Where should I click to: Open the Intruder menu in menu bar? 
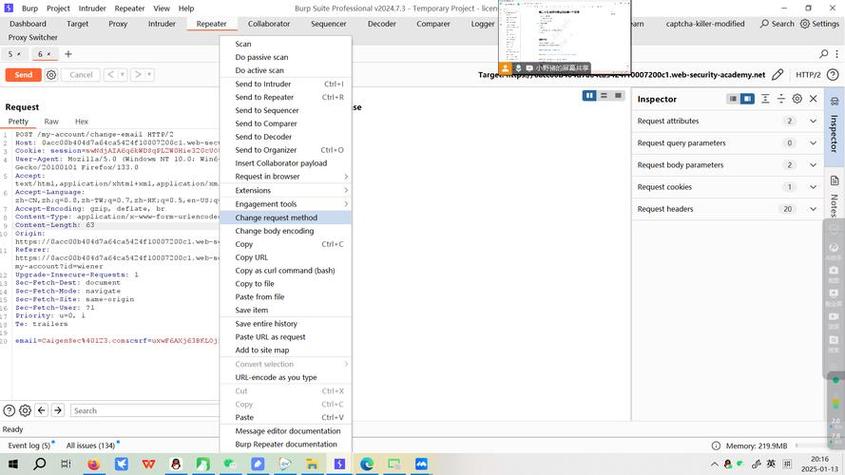click(92, 9)
